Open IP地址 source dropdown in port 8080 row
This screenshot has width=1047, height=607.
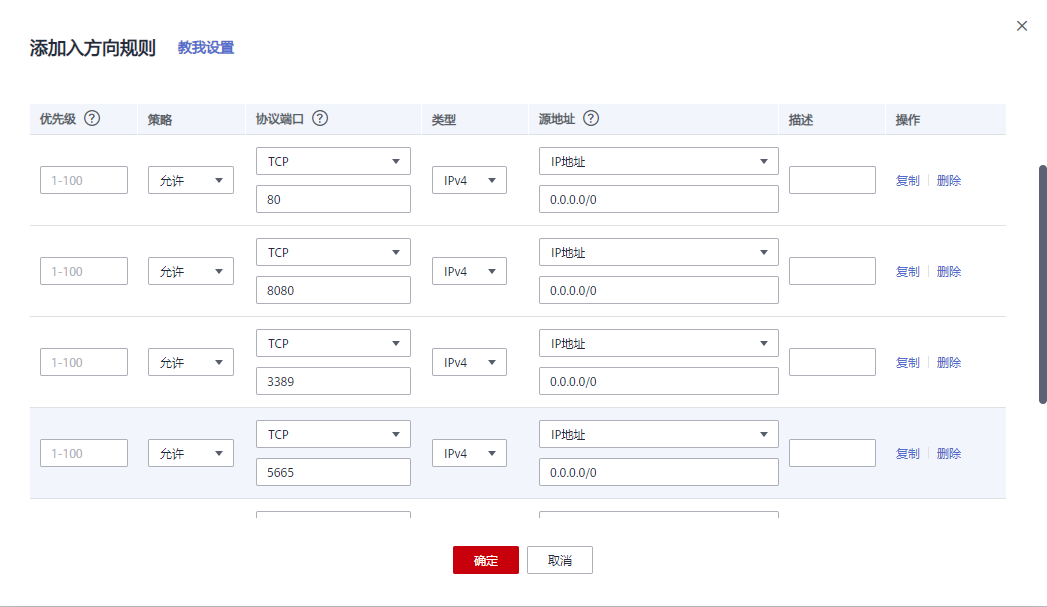click(658, 252)
